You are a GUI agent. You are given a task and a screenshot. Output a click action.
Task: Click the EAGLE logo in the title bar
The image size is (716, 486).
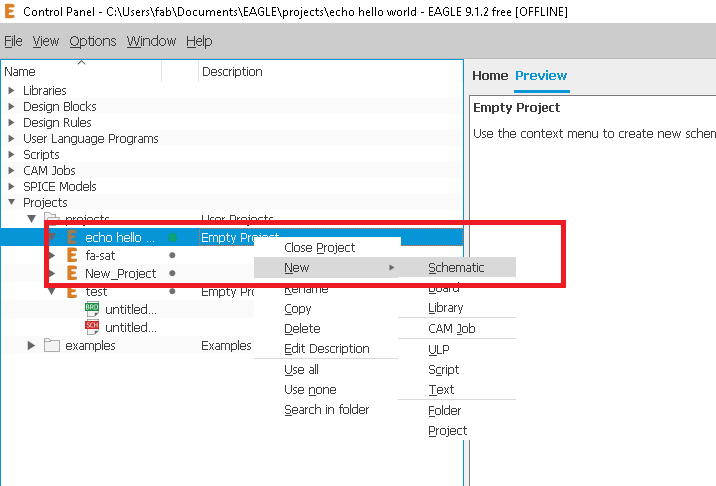pos(10,11)
